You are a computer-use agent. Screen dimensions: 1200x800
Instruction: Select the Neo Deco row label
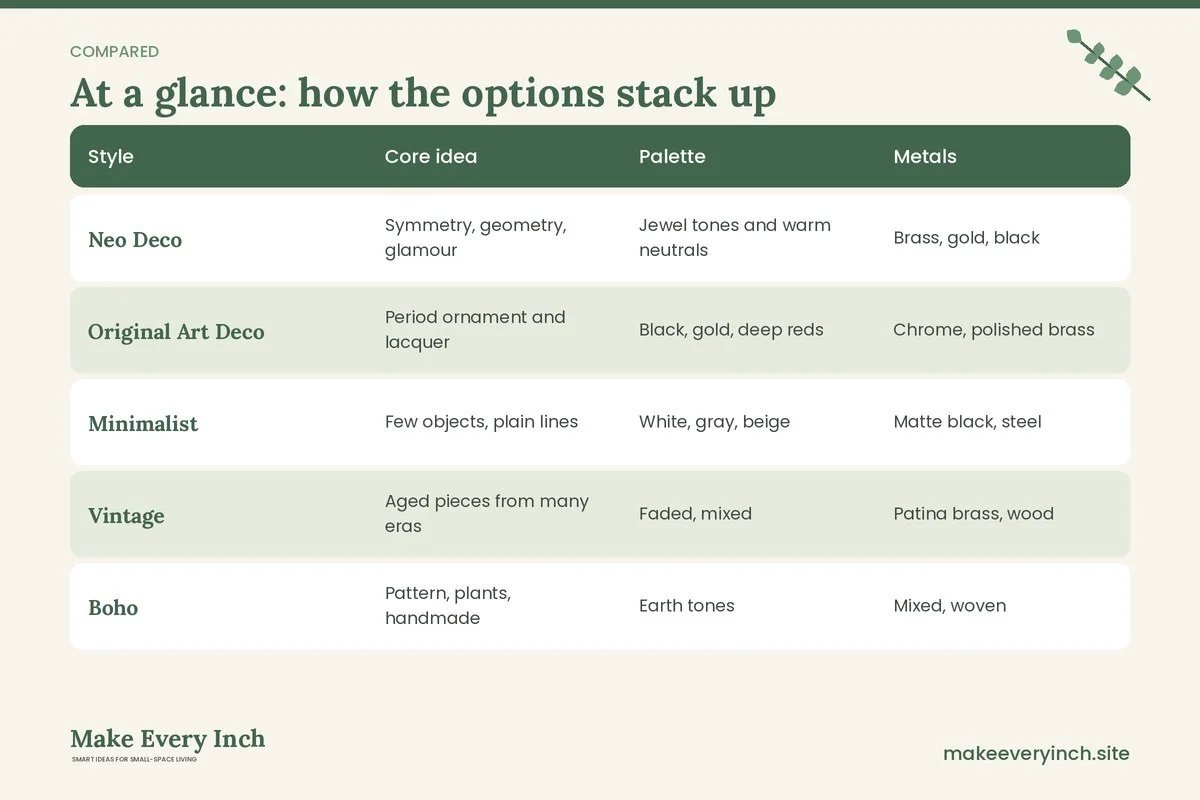point(135,239)
